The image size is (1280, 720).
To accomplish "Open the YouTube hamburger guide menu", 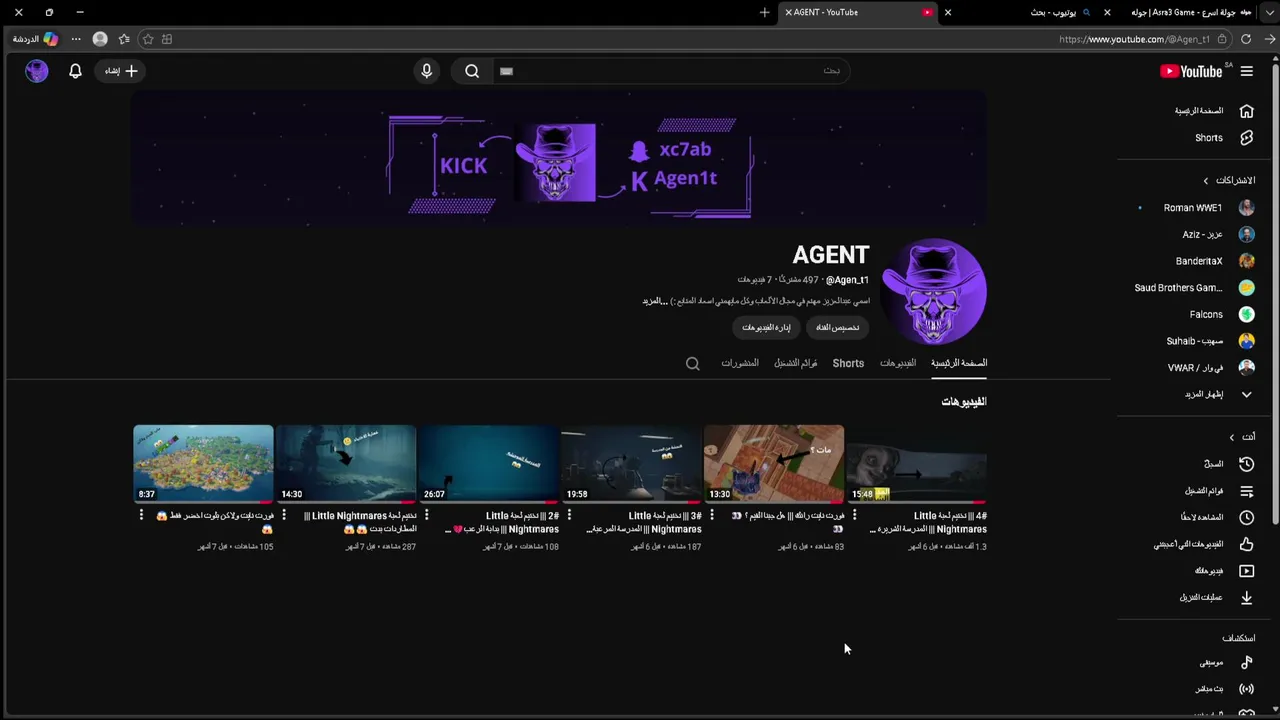I will pos(1246,71).
